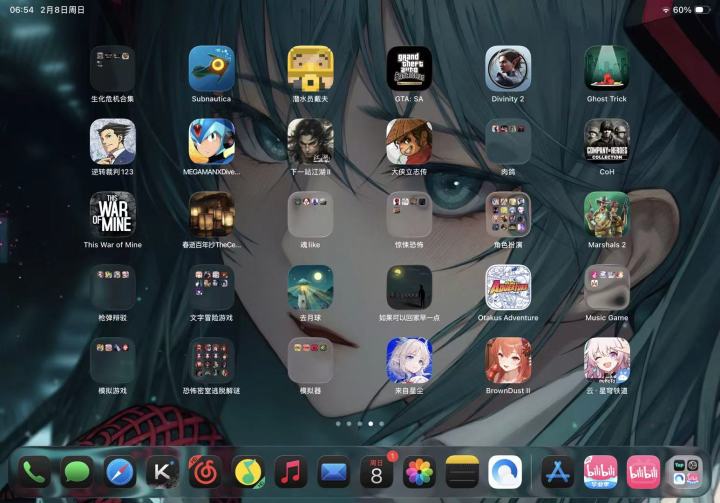
Task: Open the 潜水员戴夫 app
Action: click(310, 68)
